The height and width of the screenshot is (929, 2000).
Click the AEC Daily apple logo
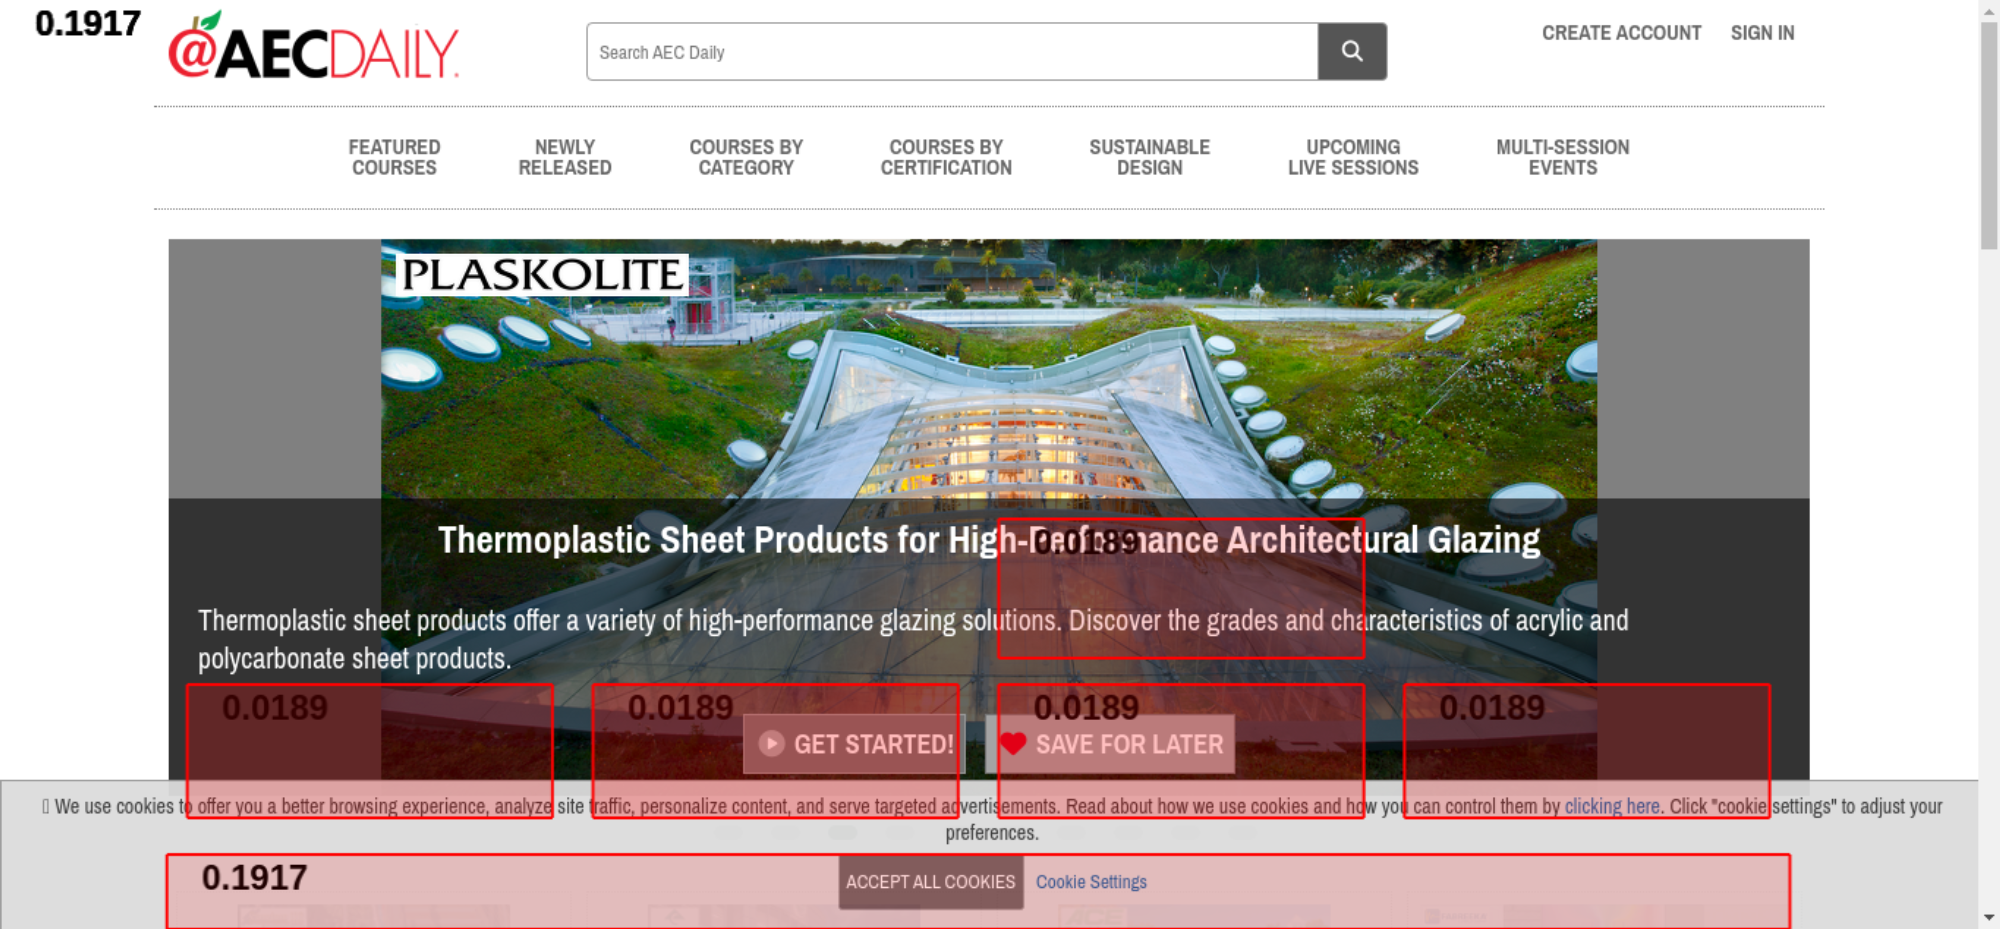tap(313, 48)
